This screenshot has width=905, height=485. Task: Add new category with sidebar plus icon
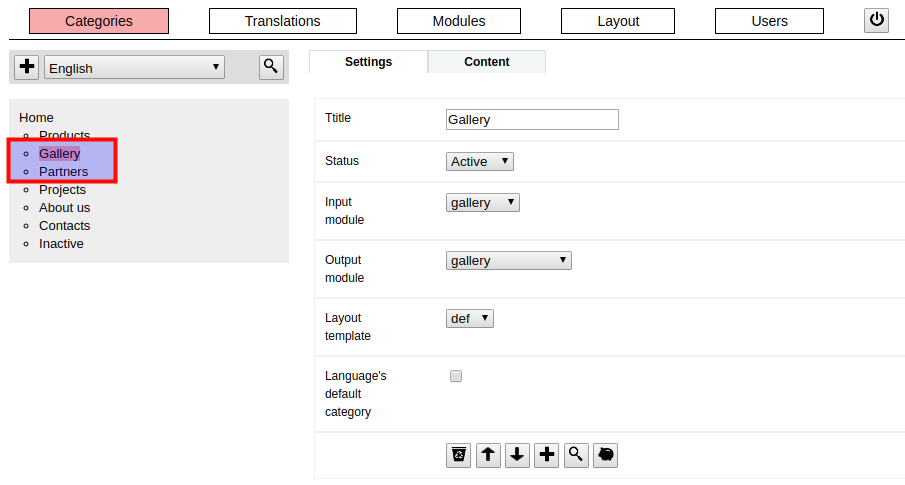[x=27, y=67]
